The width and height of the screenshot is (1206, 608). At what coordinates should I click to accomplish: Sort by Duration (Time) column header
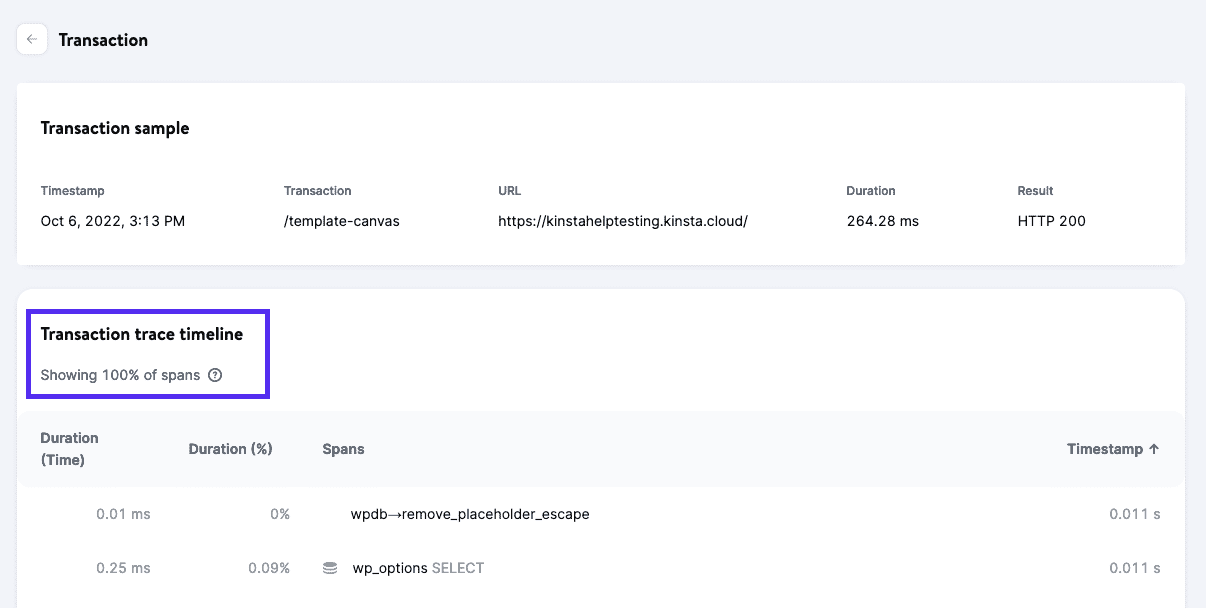(x=69, y=449)
